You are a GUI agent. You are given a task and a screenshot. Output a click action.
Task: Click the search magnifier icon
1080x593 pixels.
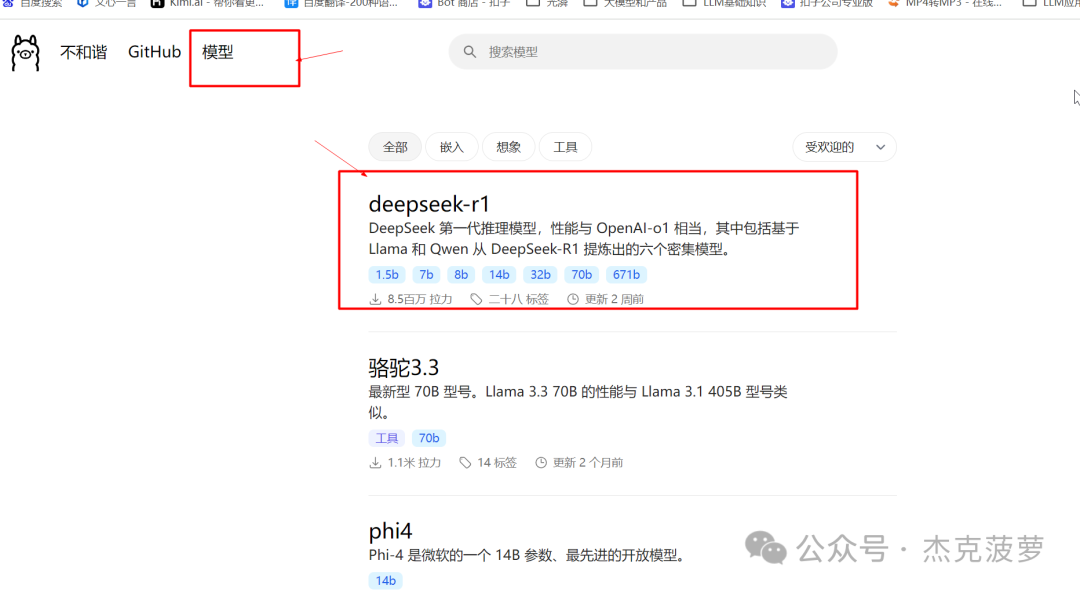(470, 52)
